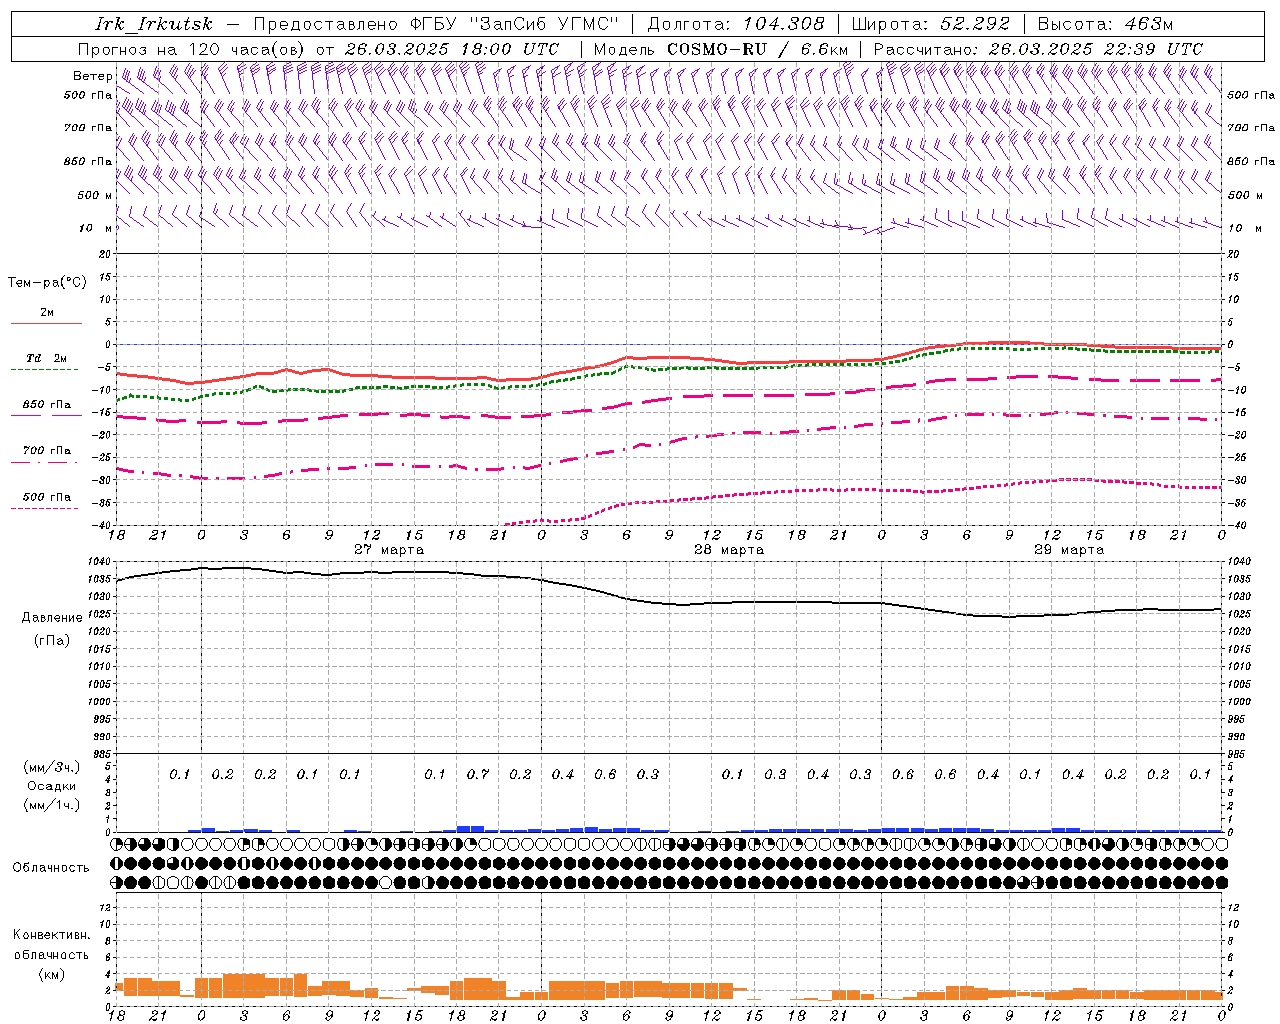Click the '(мм/3ч.)' unit label
This screenshot has width=1280, height=1024.
pyautogui.click(x=52, y=767)
